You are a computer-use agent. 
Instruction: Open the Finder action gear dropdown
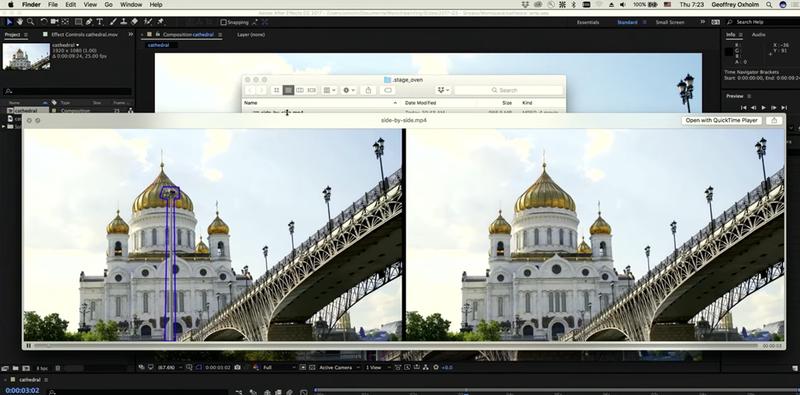tap(349, 90)
